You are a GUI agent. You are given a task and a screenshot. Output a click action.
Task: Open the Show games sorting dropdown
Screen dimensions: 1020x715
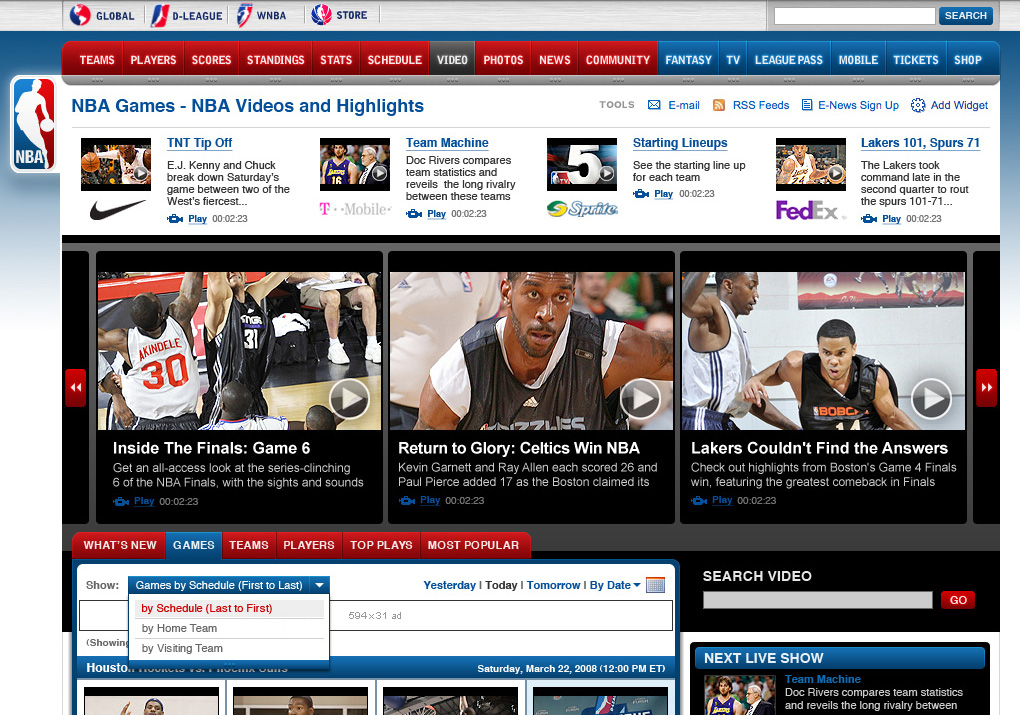click(x=228, y=585)
